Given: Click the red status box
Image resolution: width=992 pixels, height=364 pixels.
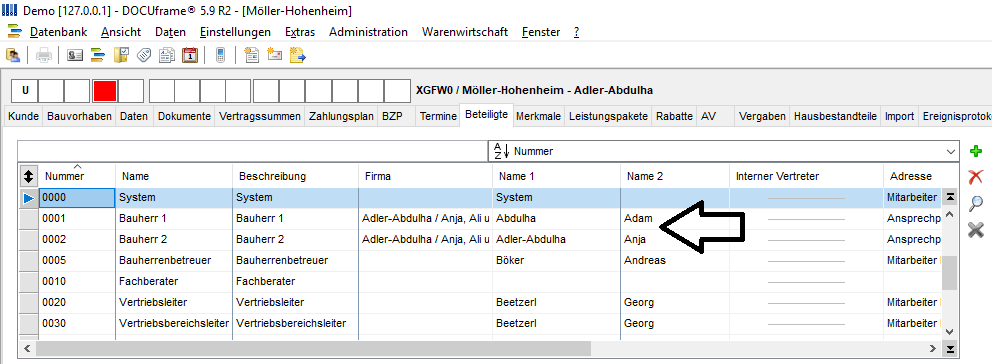Looking at the screenshot, I should click(x=104, y=91).
